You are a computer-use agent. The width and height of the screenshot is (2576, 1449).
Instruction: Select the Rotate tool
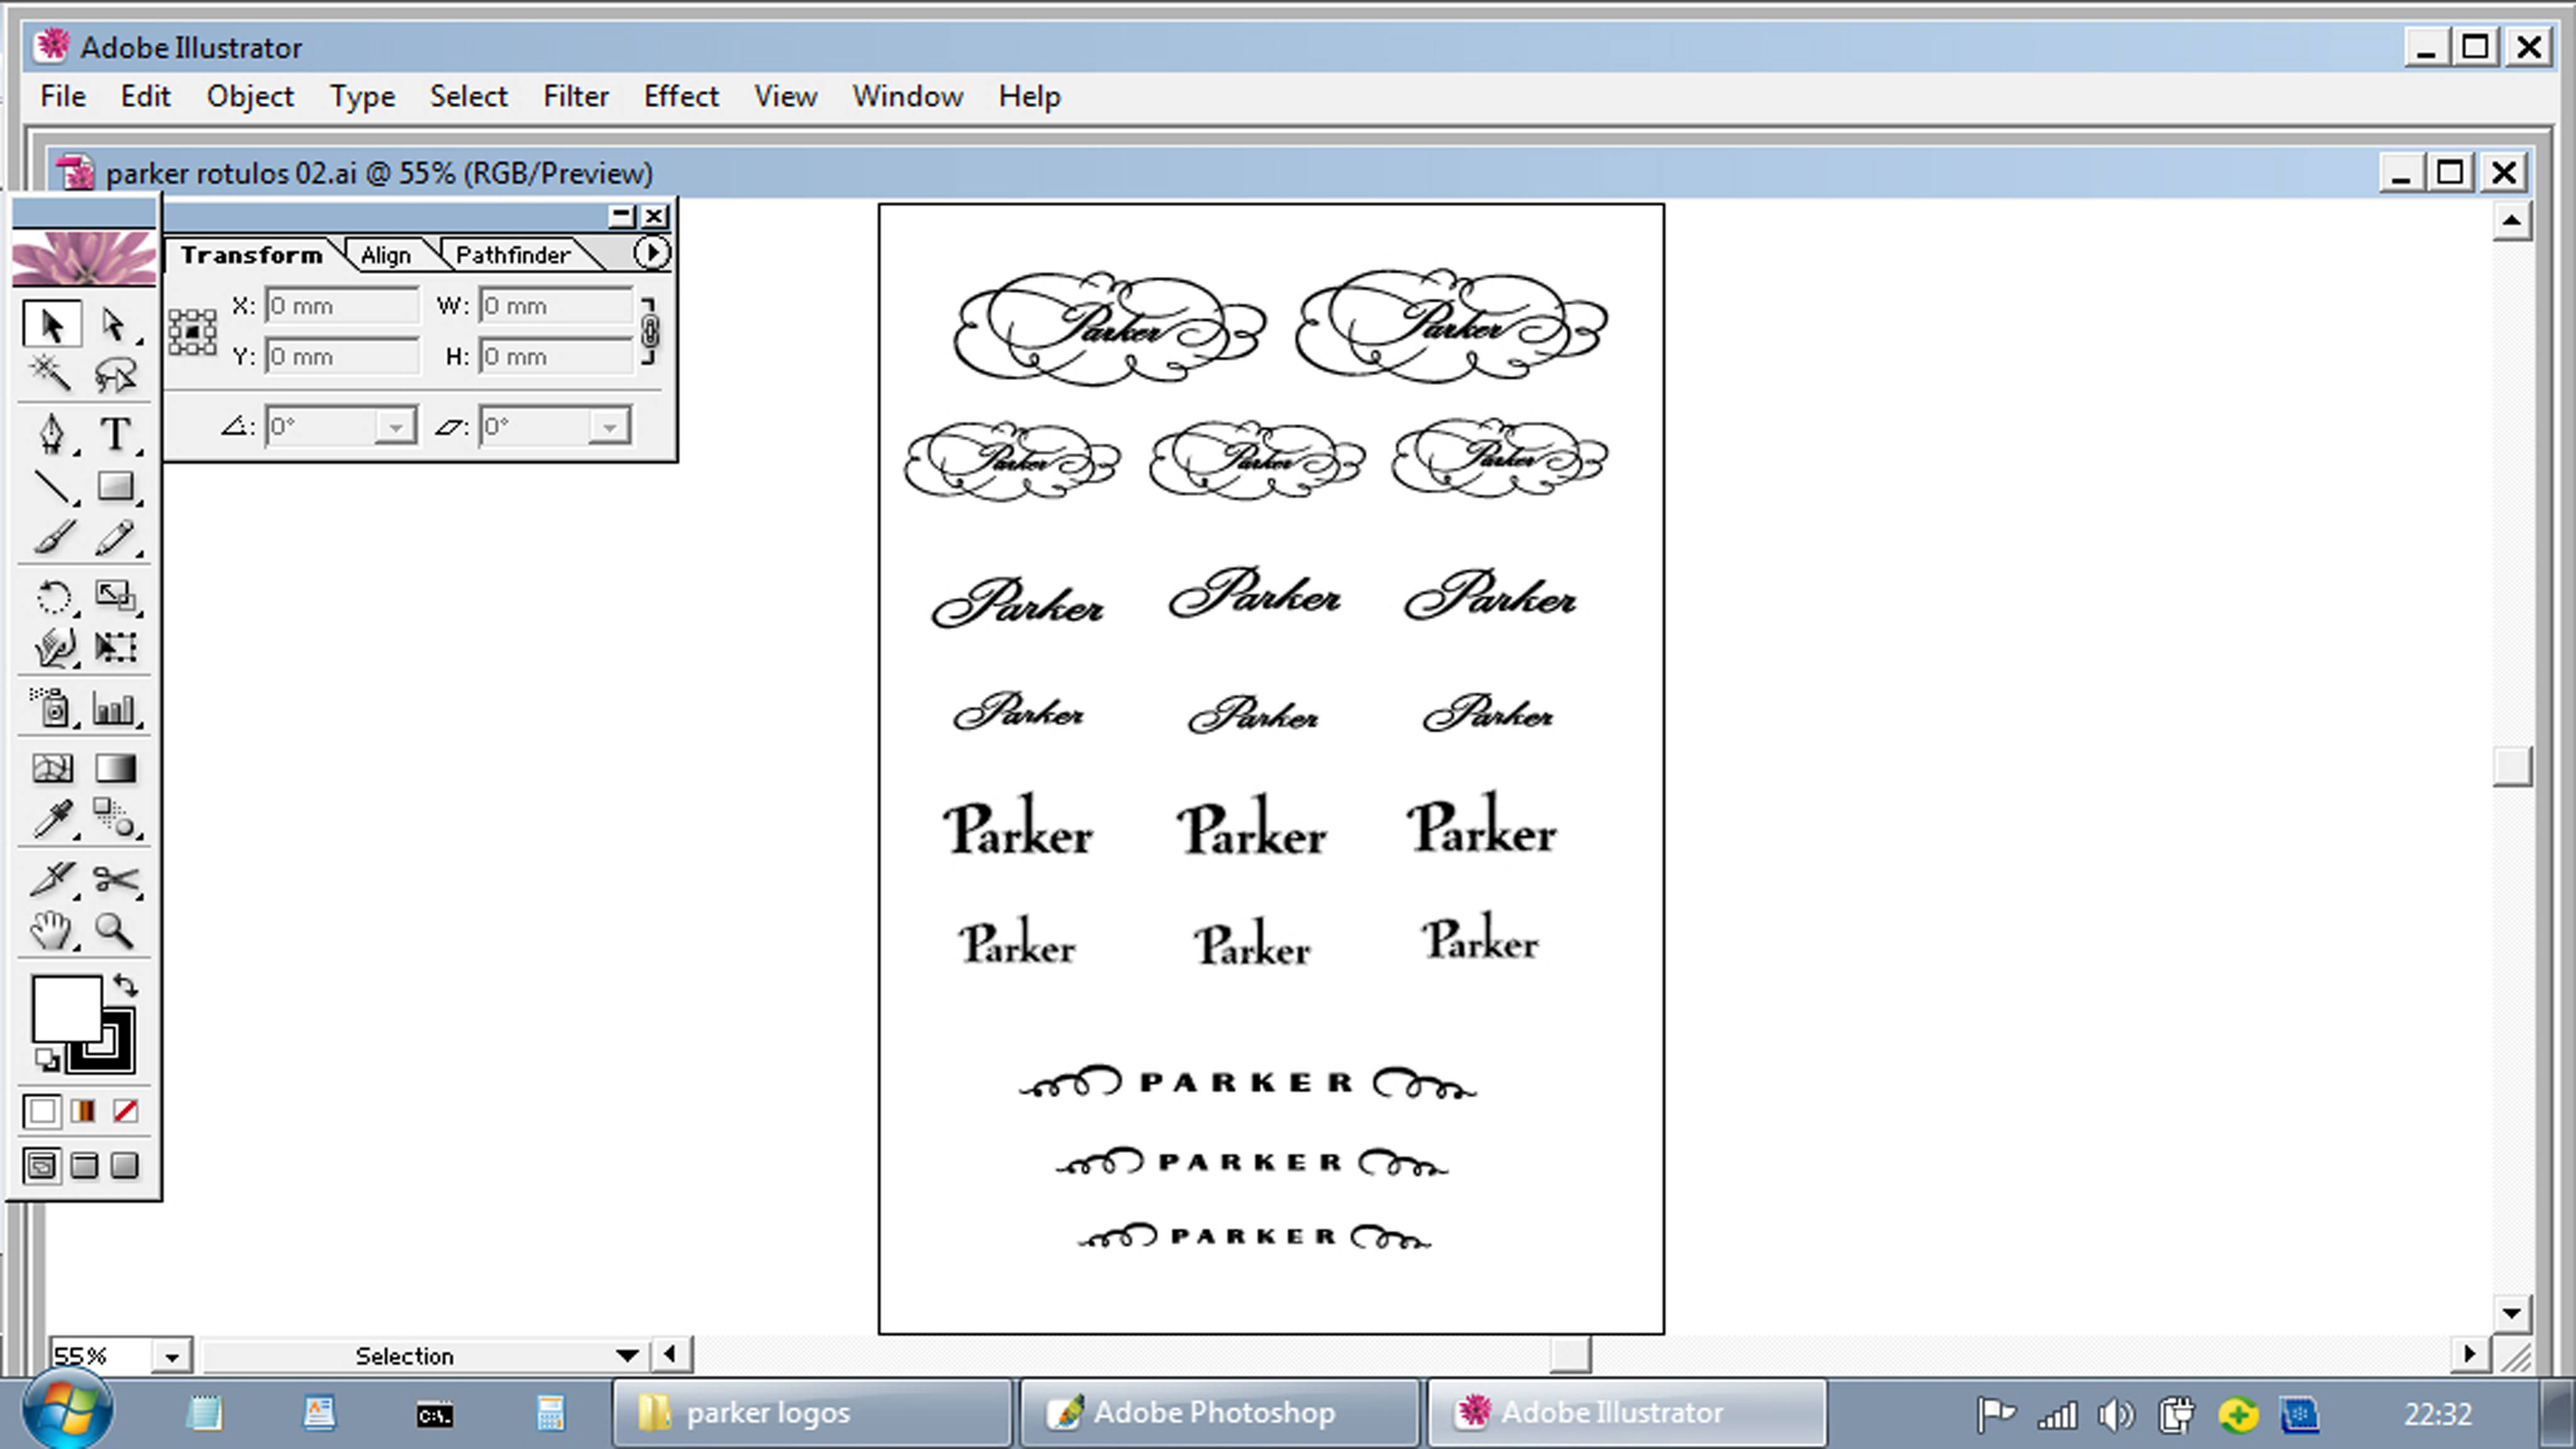click(x=52, y=597)
